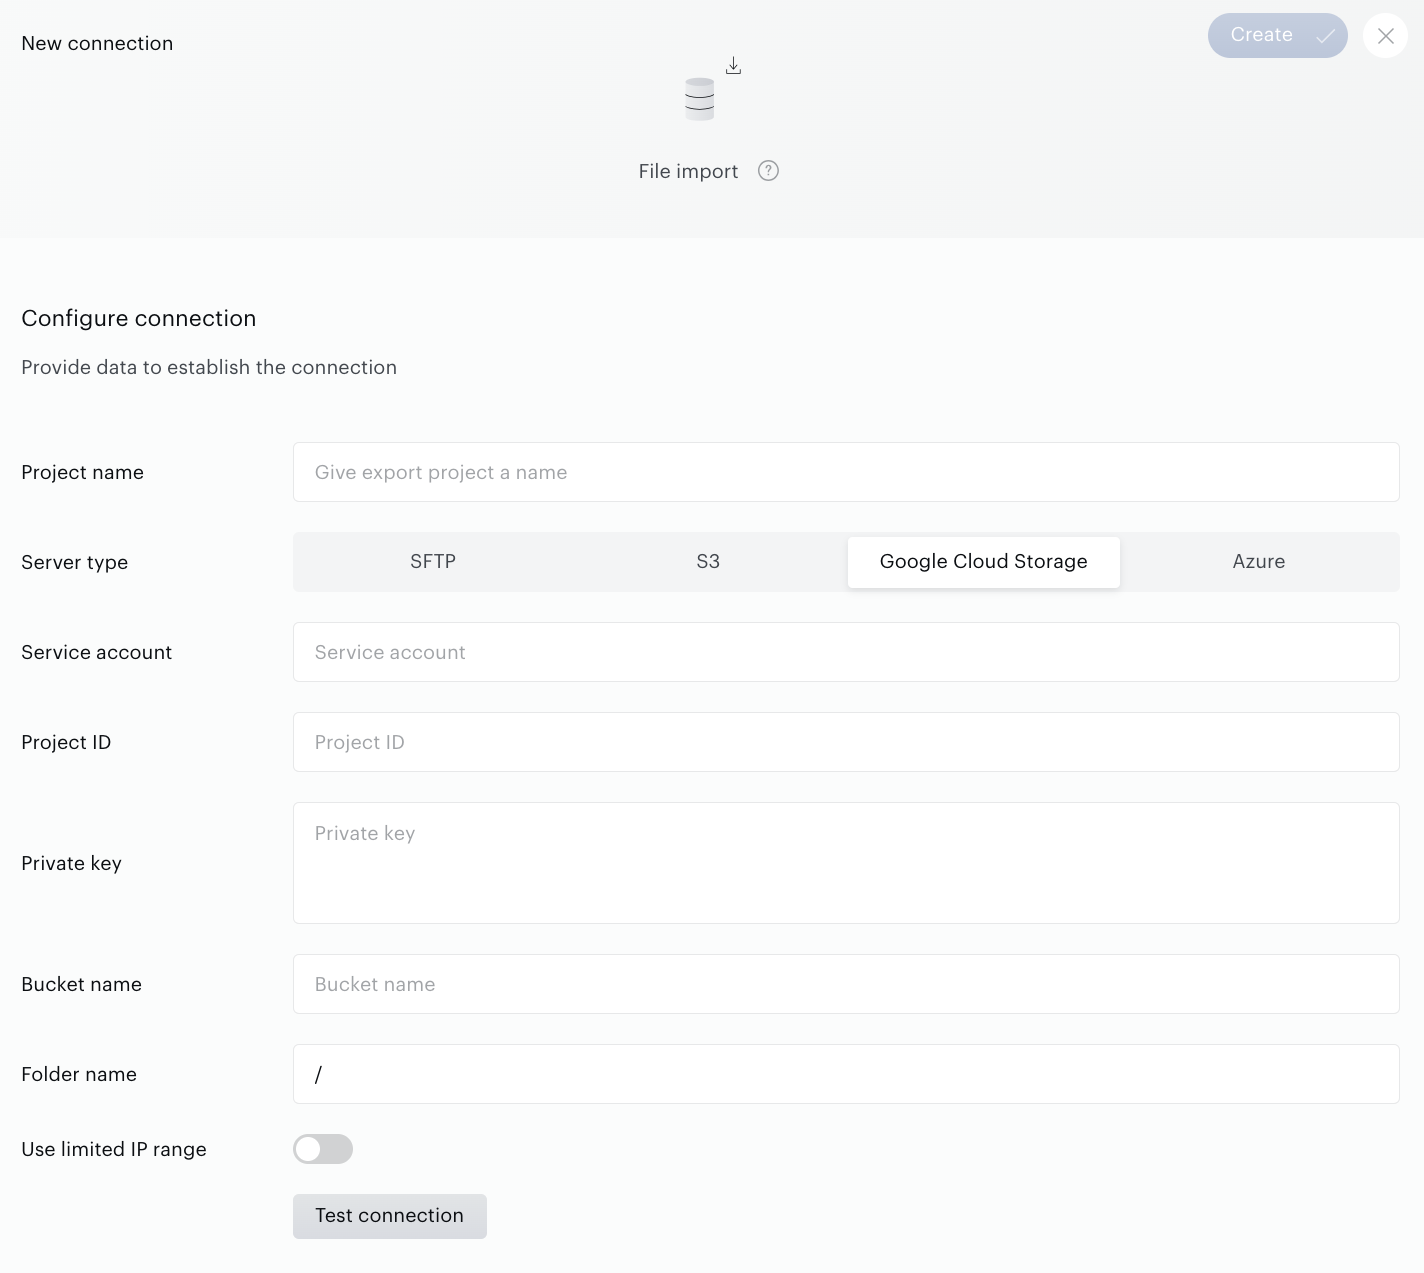
Task: Click the Test connection button
Action: [390, 1216]
